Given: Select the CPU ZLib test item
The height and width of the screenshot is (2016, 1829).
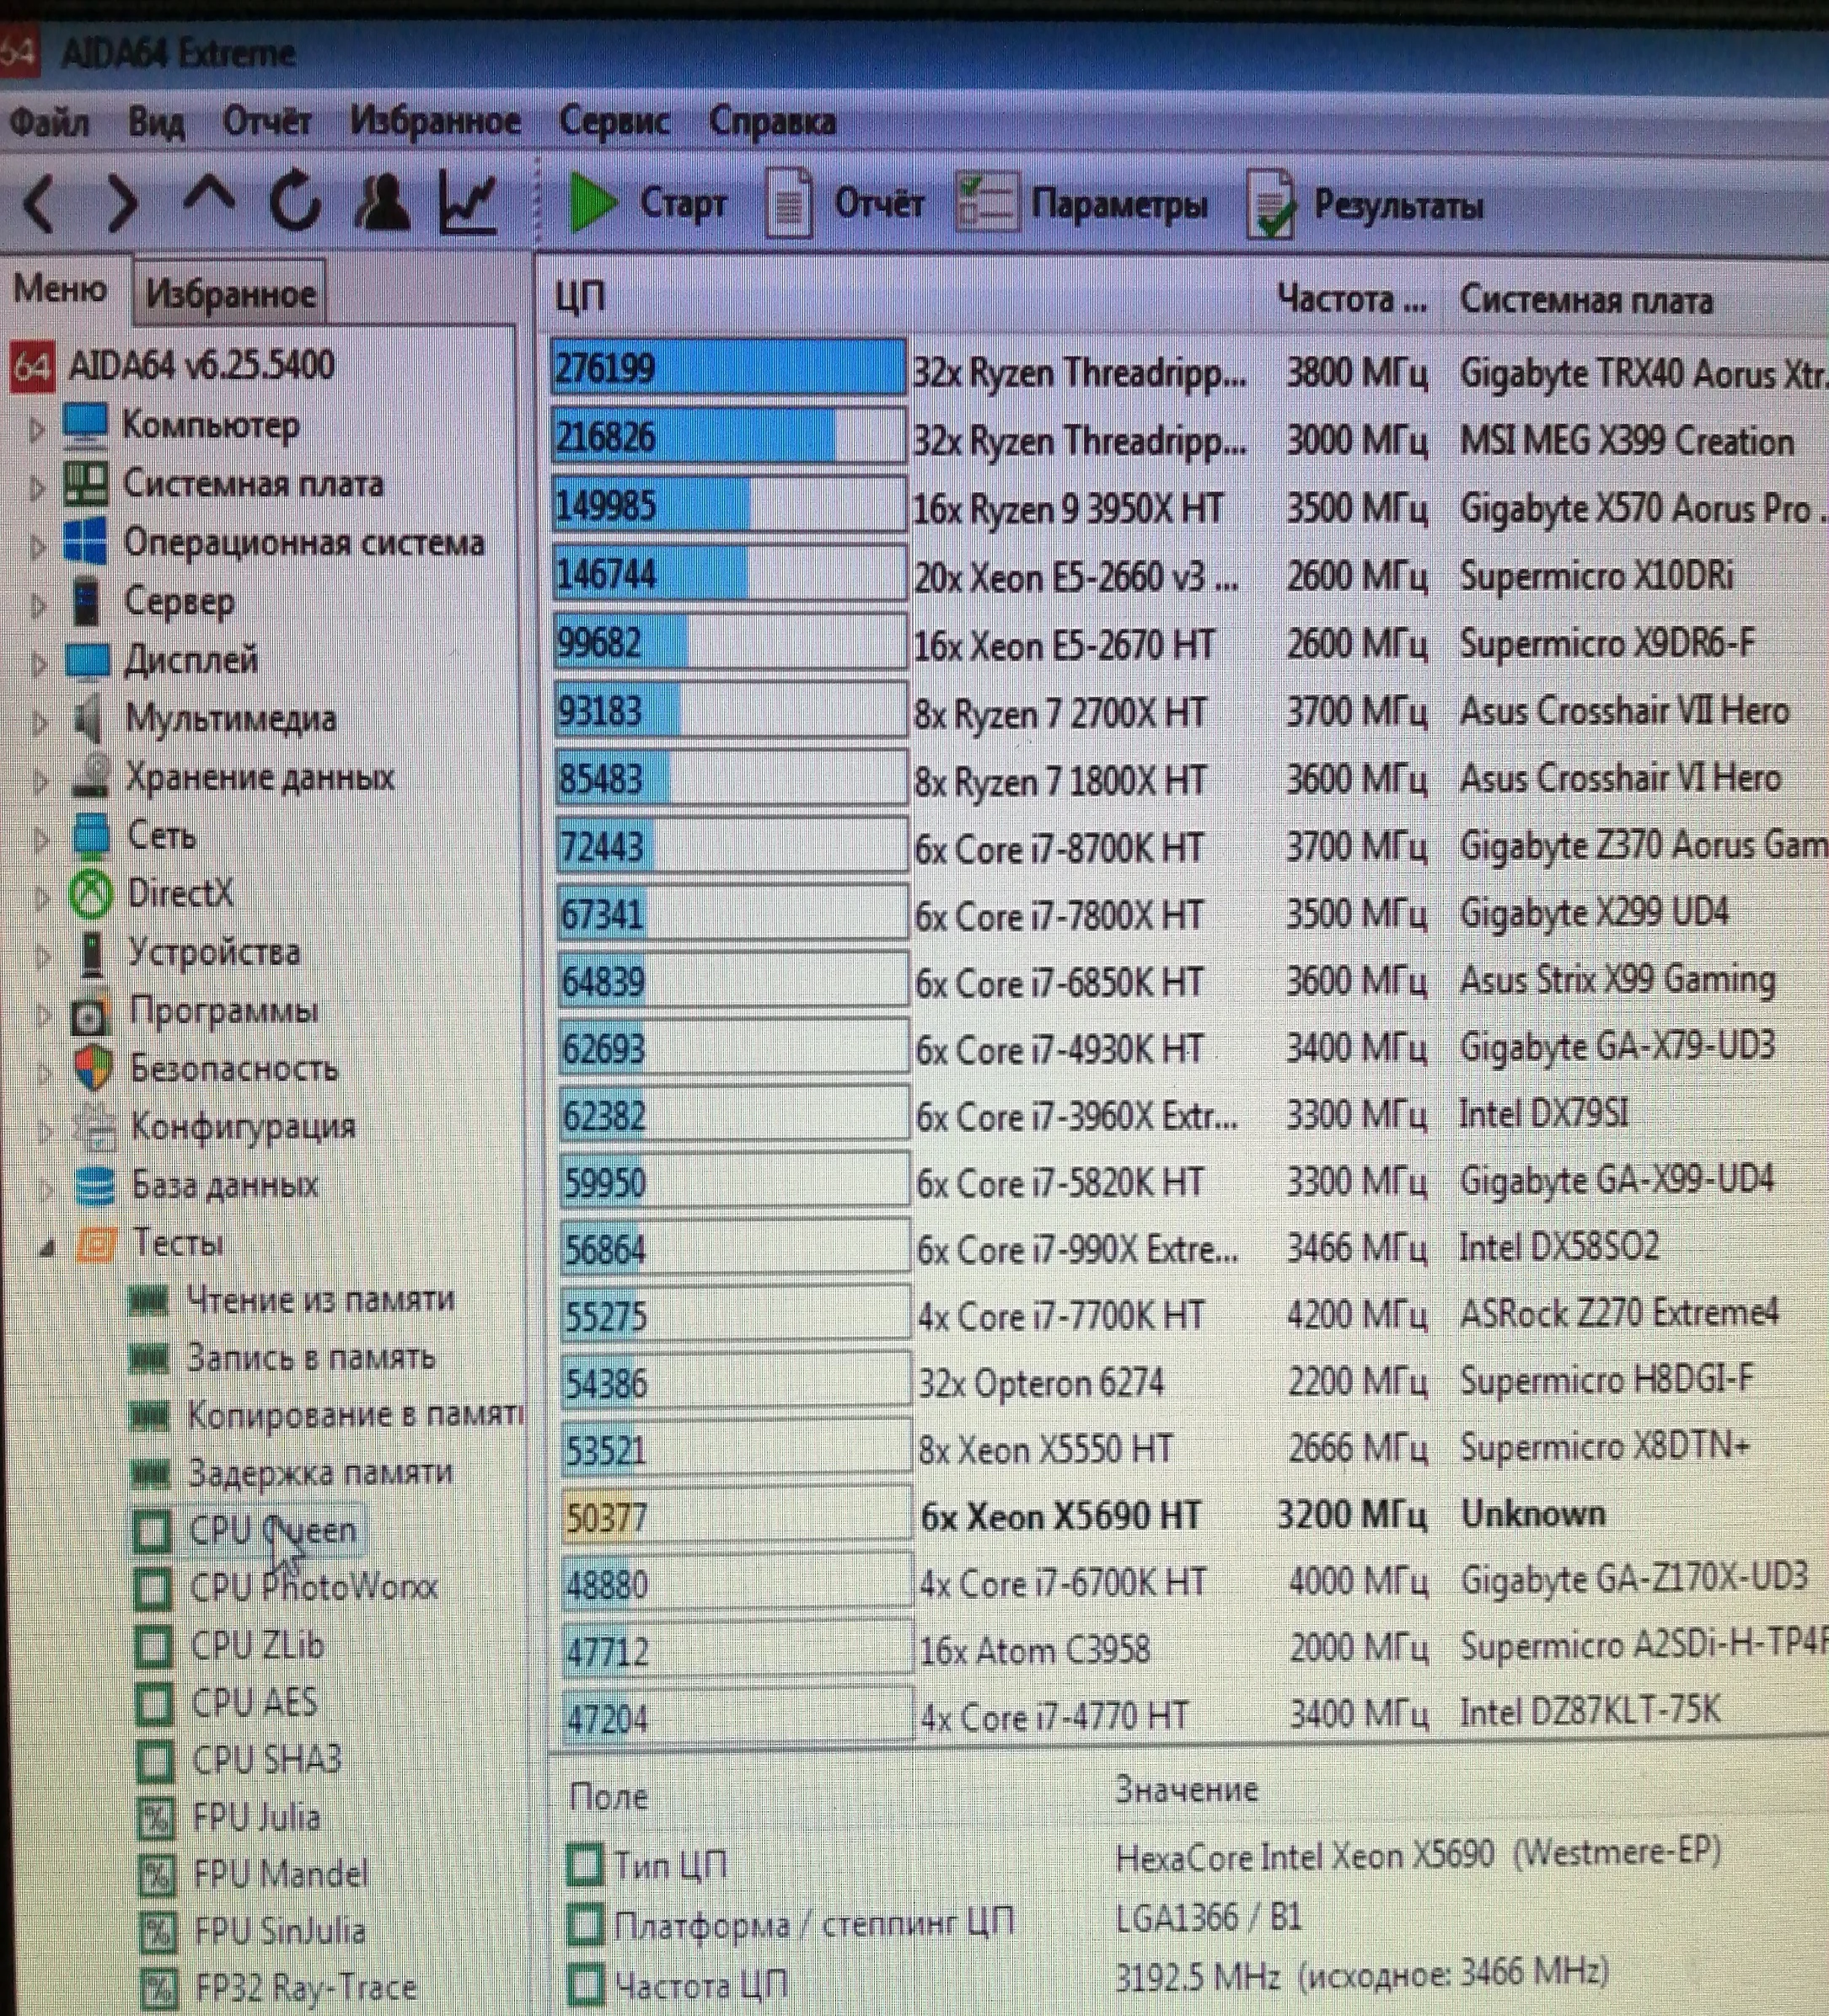Looking at the screenshot, I should (x=256, y=1645).
